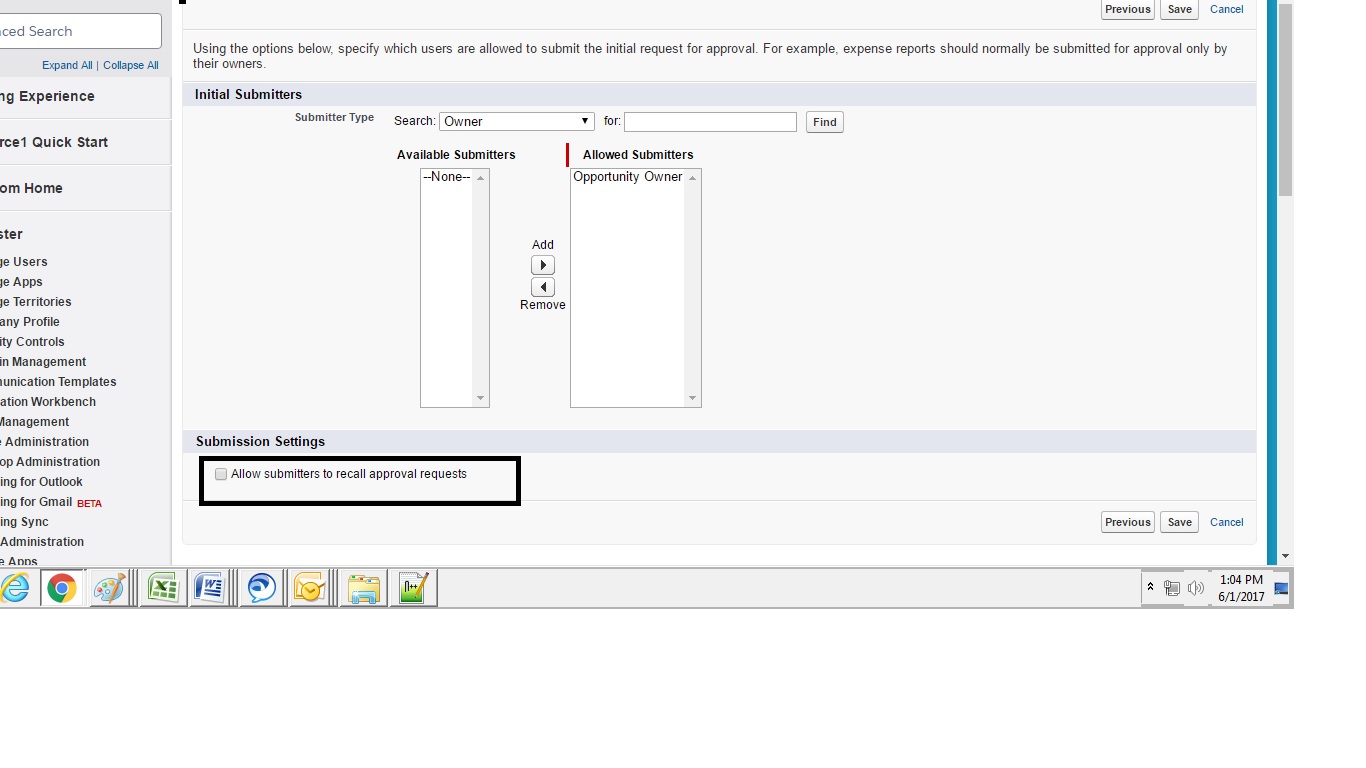Image resolution: width=1366 pixels, height=768 pixels.
Task: Select --None-- in Available Submitters list
Action: click(x=447, y=177)
